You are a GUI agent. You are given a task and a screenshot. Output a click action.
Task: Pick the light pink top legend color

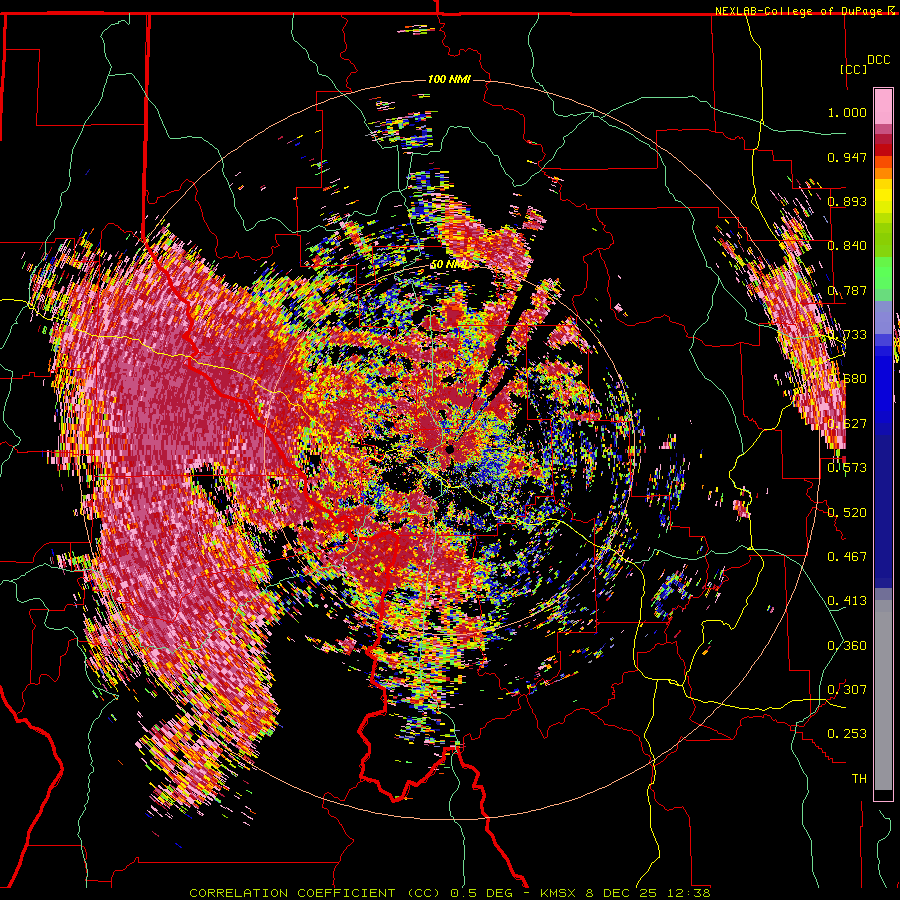pyautogui.click(x=883, y=106)
